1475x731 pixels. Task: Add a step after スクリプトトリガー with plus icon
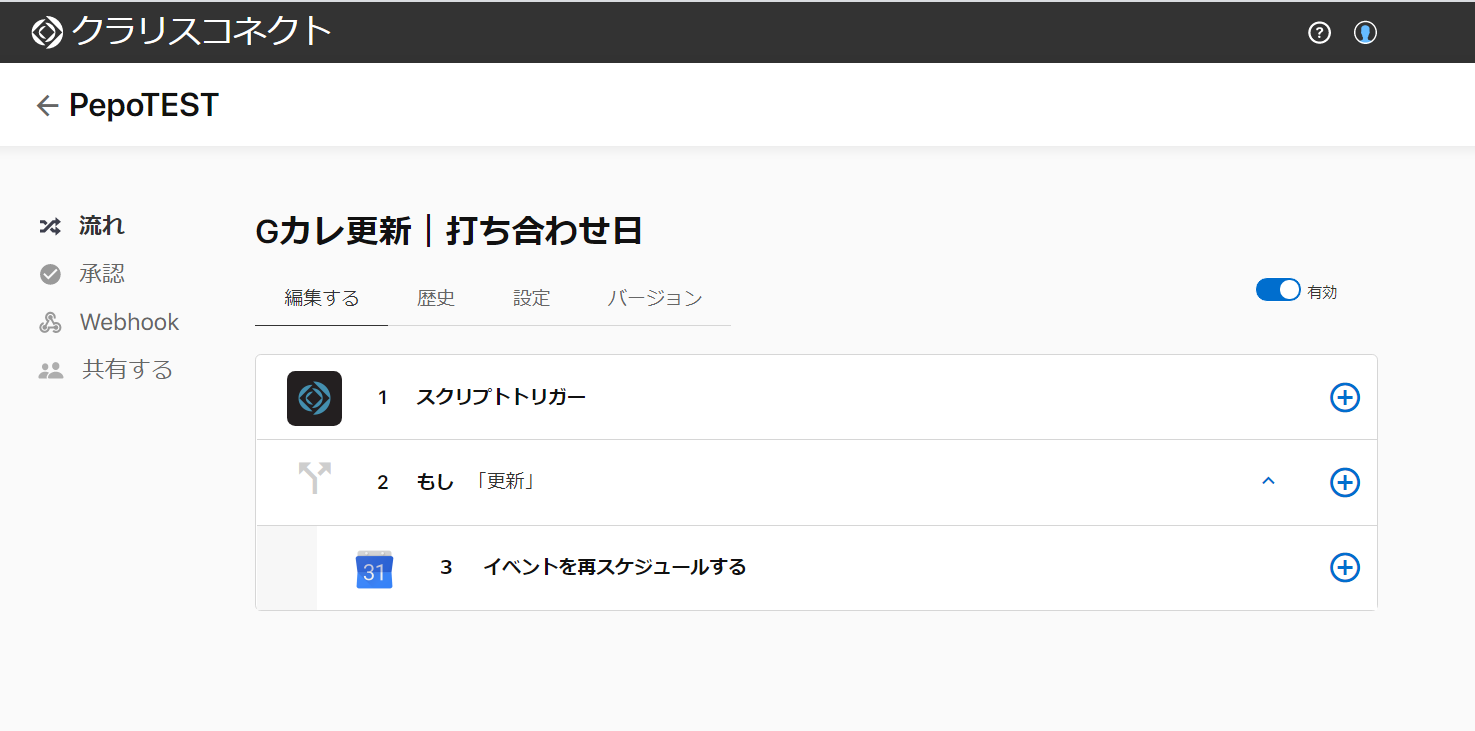coord(1345,398)
